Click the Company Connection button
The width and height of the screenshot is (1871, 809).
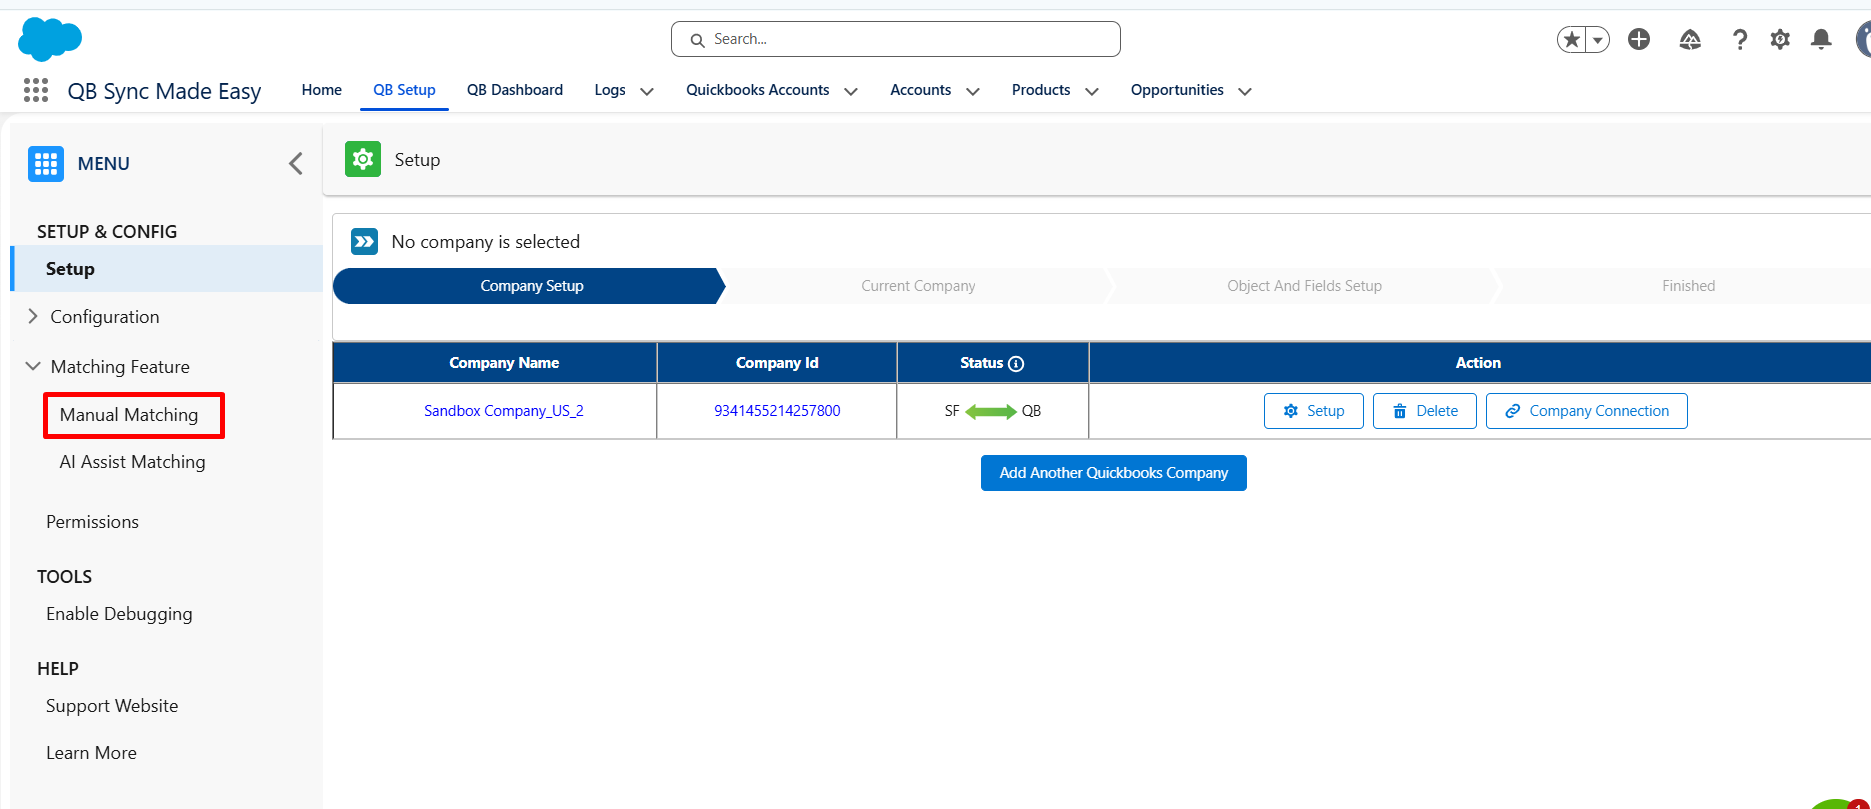click(1587, 411)
